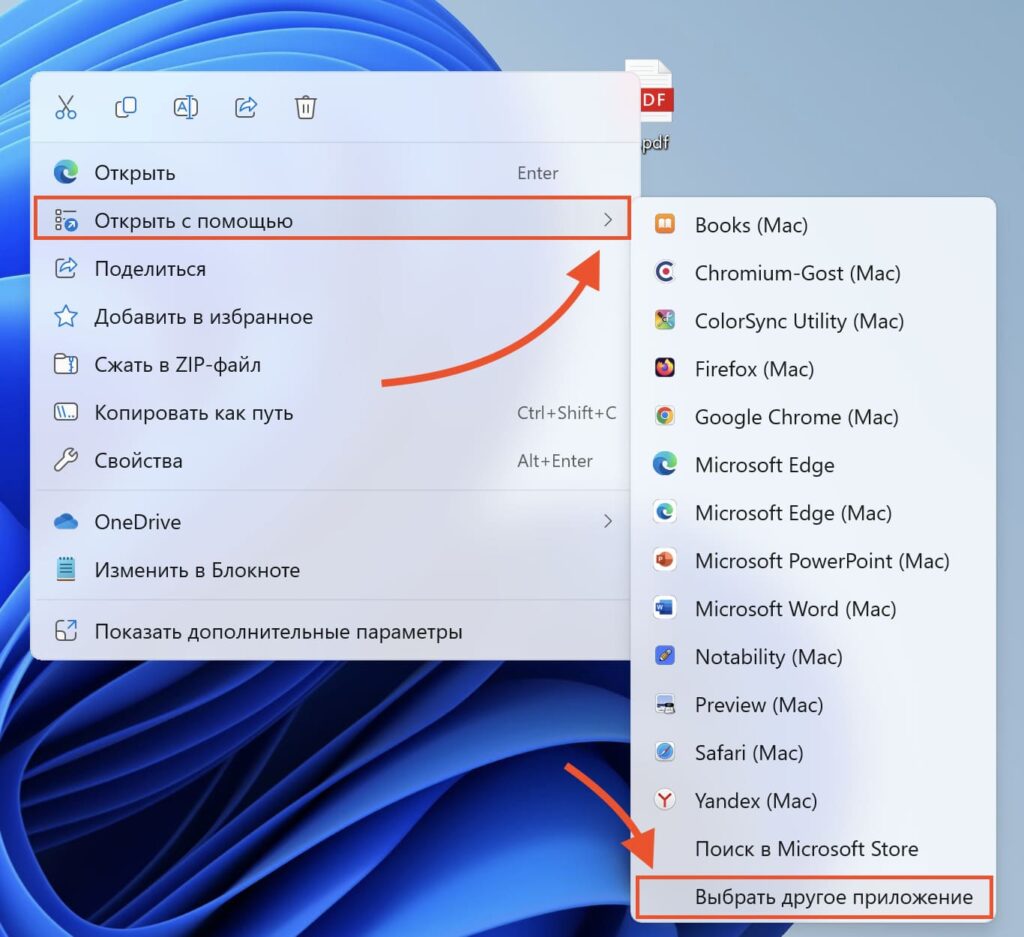Open Свойства from the context menu
Screen dimensions: 1024x937
coord(331,461)
